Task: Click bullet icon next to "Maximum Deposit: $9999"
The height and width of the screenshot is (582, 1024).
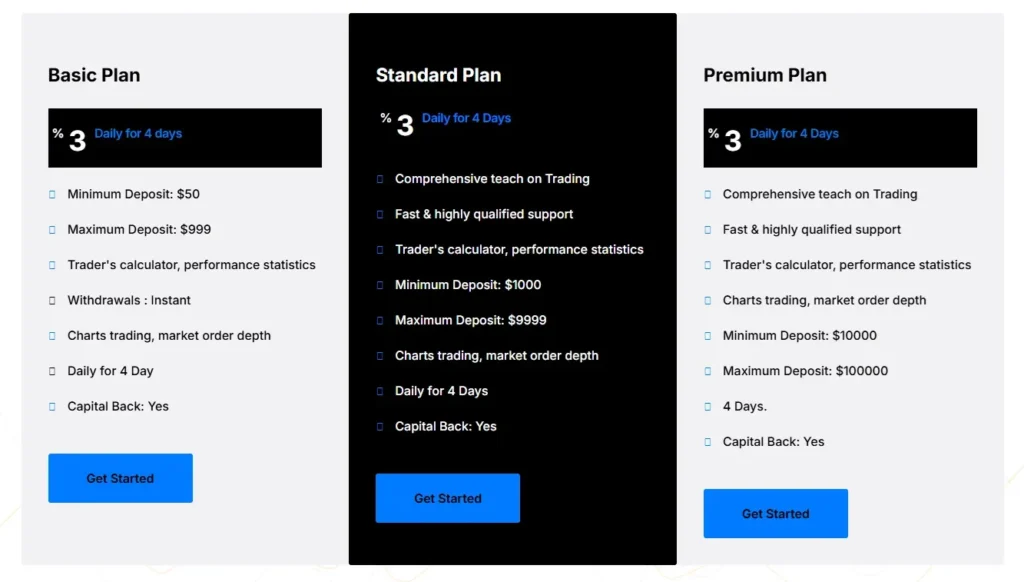Action: [380, 321]
